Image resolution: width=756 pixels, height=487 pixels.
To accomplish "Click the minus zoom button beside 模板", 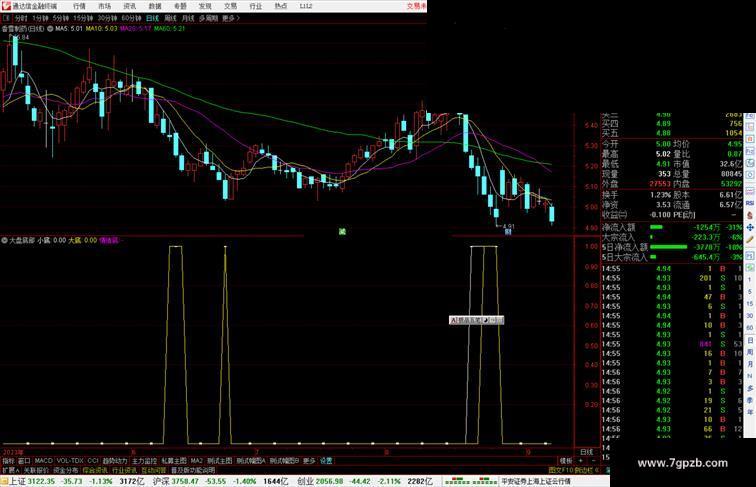I will point(593,461).
